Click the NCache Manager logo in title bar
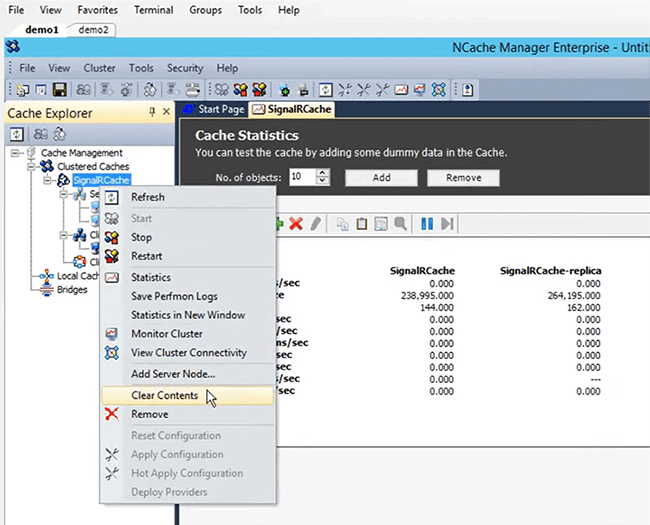 (13, 46)
